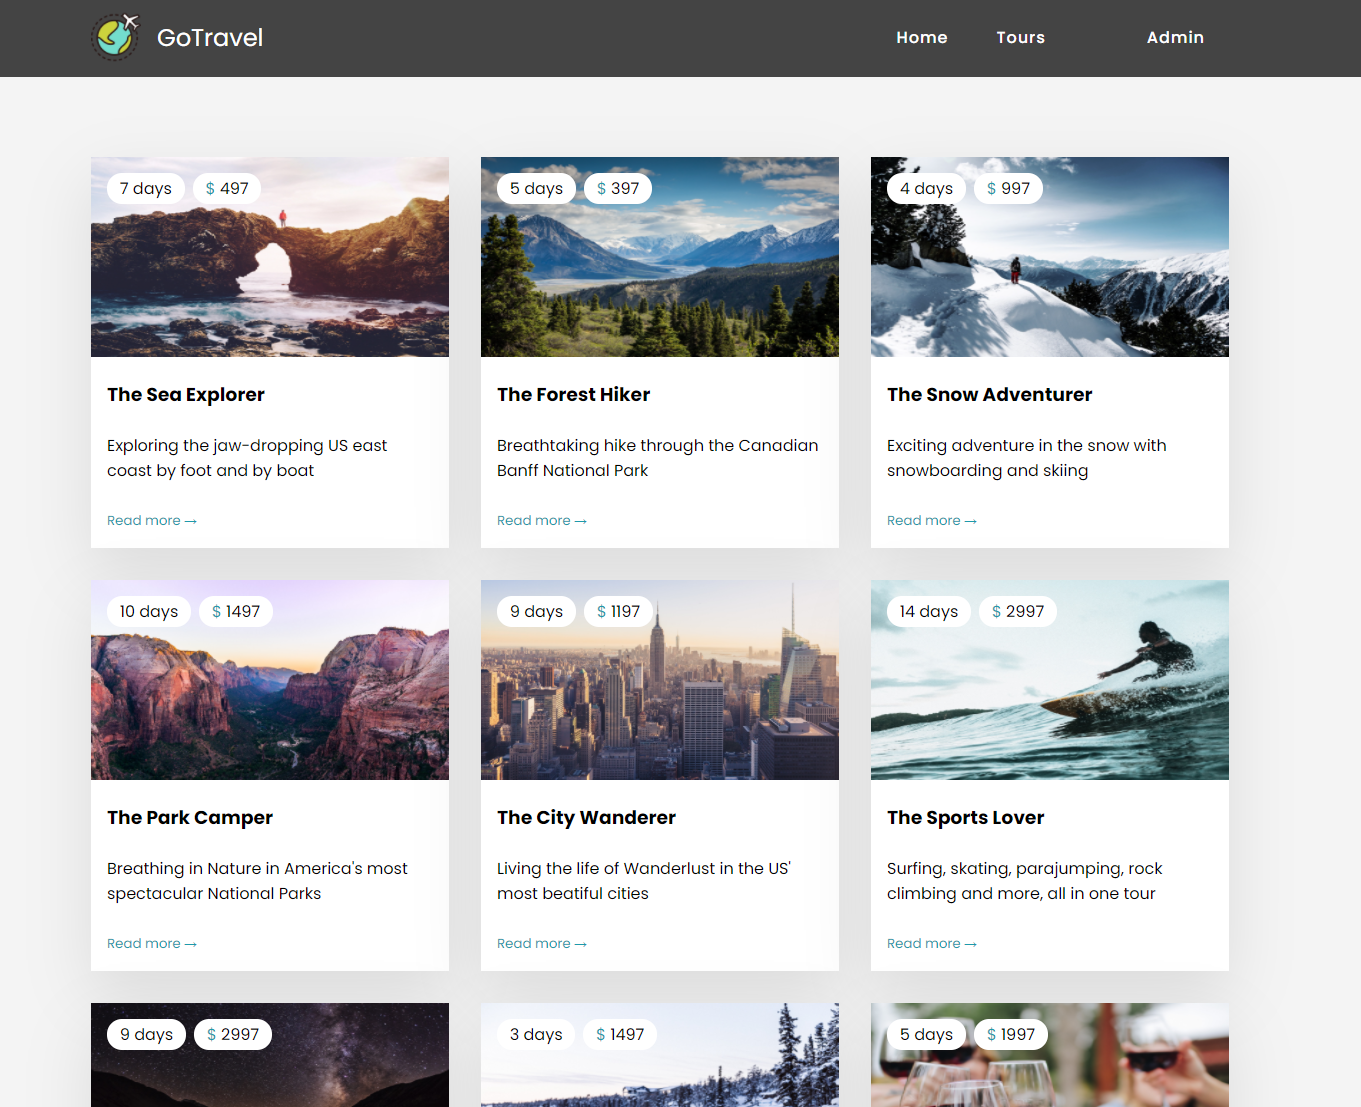Image resolution: width=1361 pixels, height=1107 pixels.
Task: Click The Park Camper canyon photo
Action: tap(270, 680)
